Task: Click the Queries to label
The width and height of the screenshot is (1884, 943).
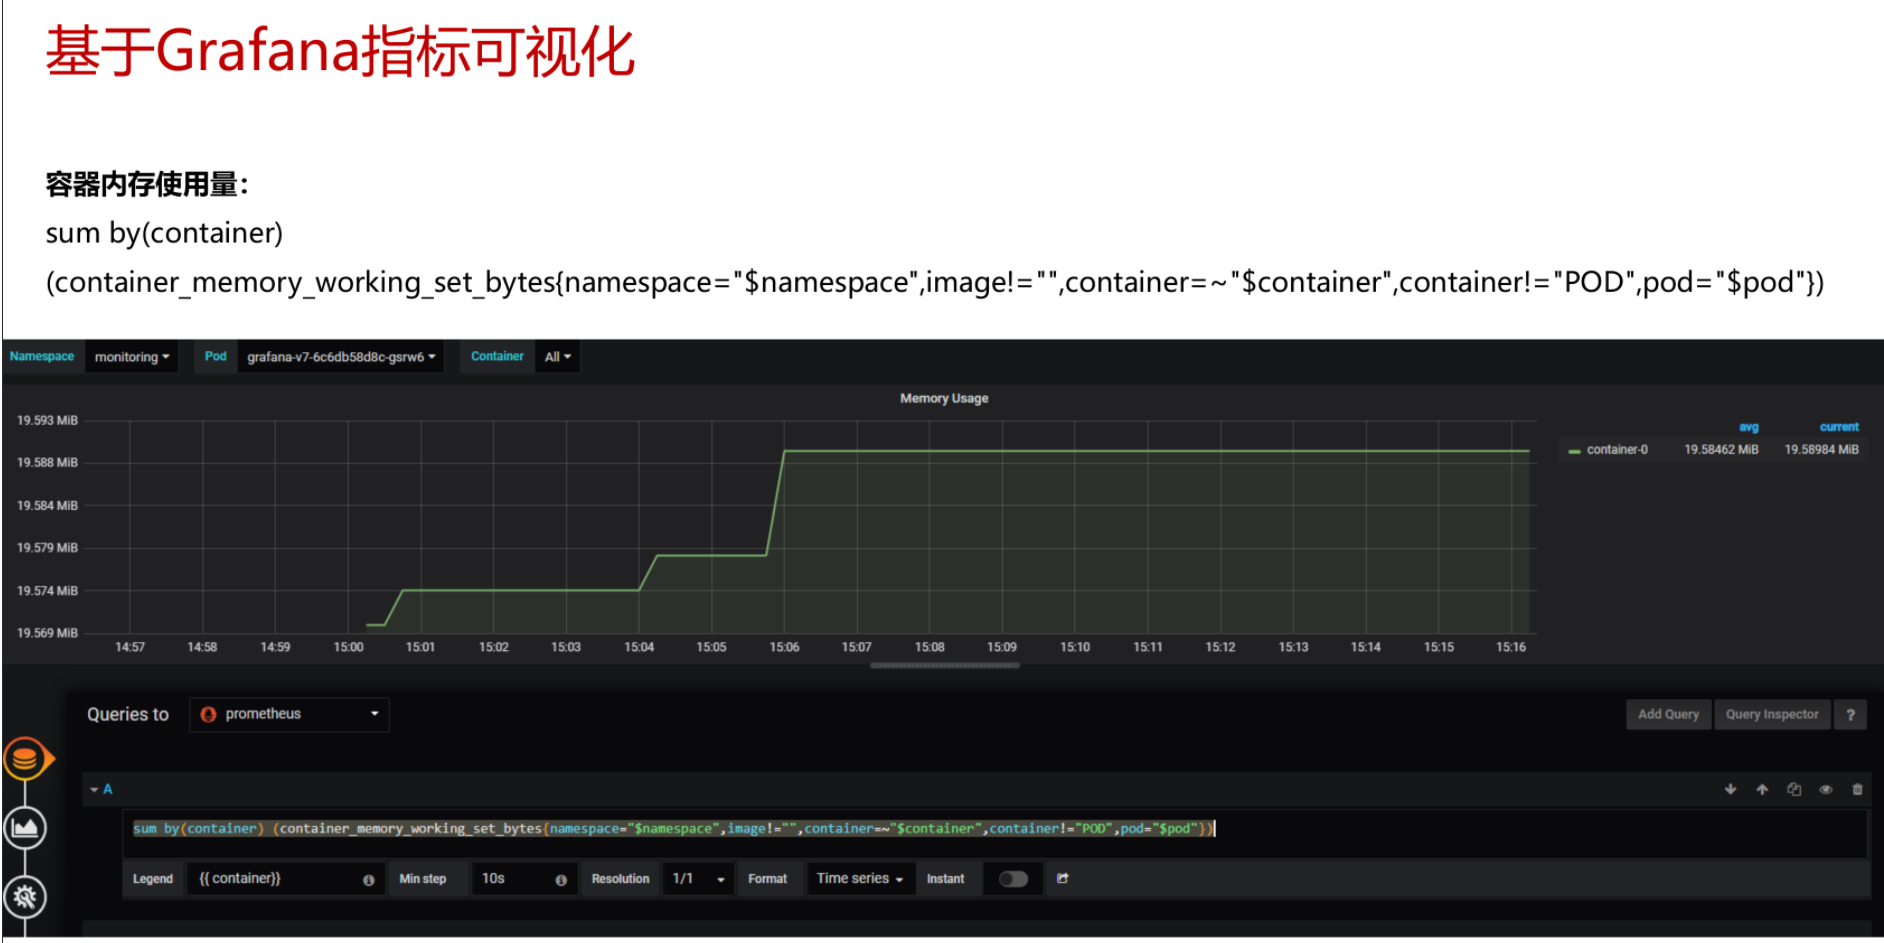Action: pos(128,715)
